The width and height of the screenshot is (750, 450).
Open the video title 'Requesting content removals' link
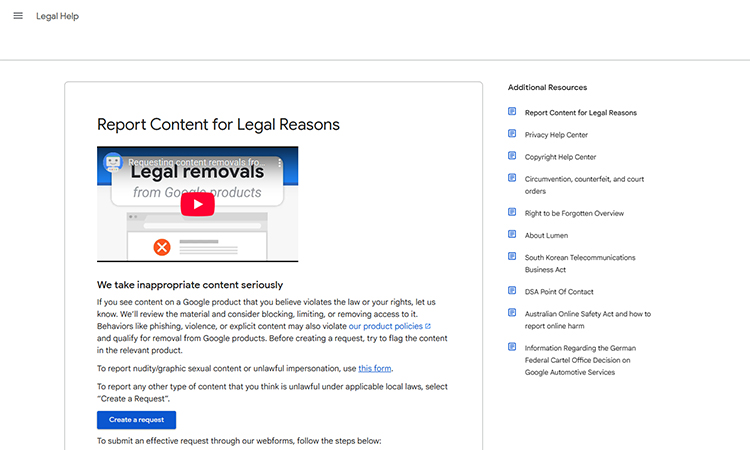pos(196,163)
